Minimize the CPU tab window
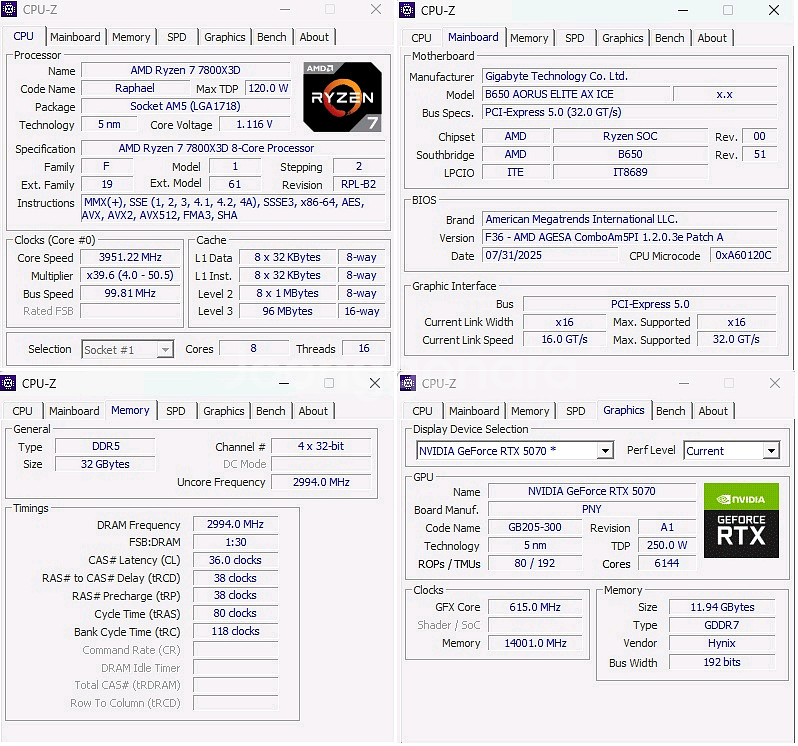The height and width of the screenshot is (746, 798). [285, 10]
